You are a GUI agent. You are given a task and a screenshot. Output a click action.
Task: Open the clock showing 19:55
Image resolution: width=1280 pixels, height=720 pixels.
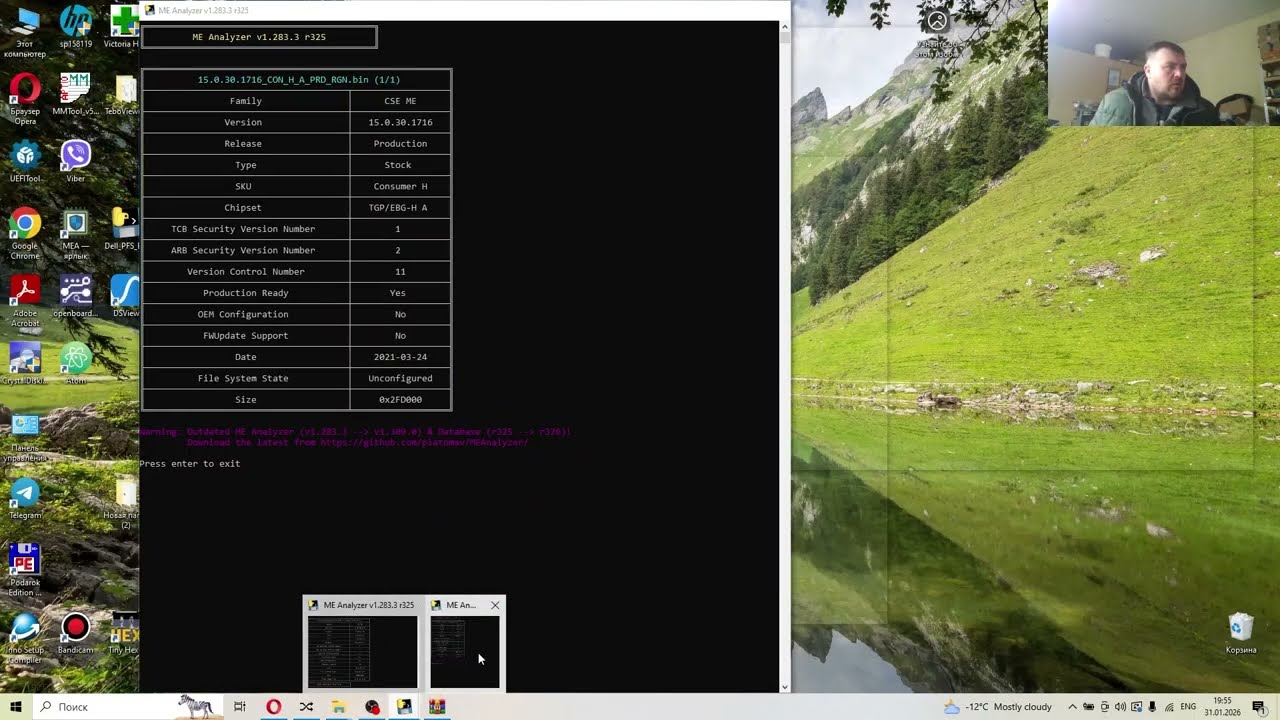1221,707
